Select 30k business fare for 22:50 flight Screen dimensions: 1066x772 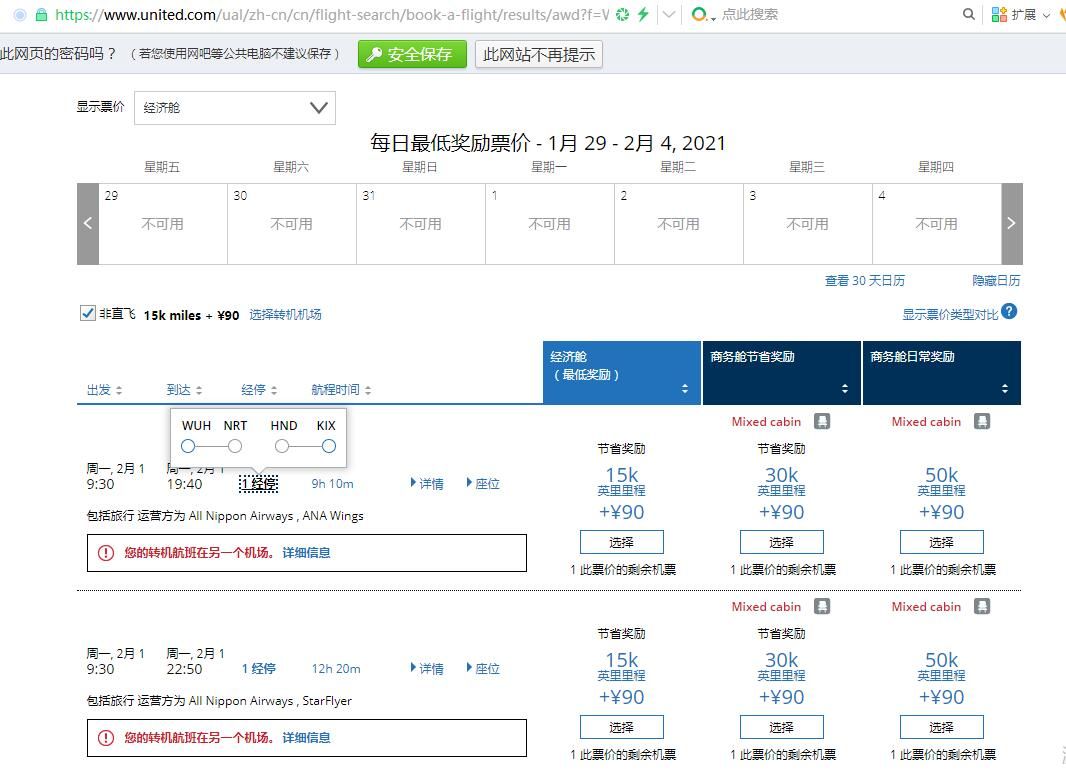coord(781,727)
